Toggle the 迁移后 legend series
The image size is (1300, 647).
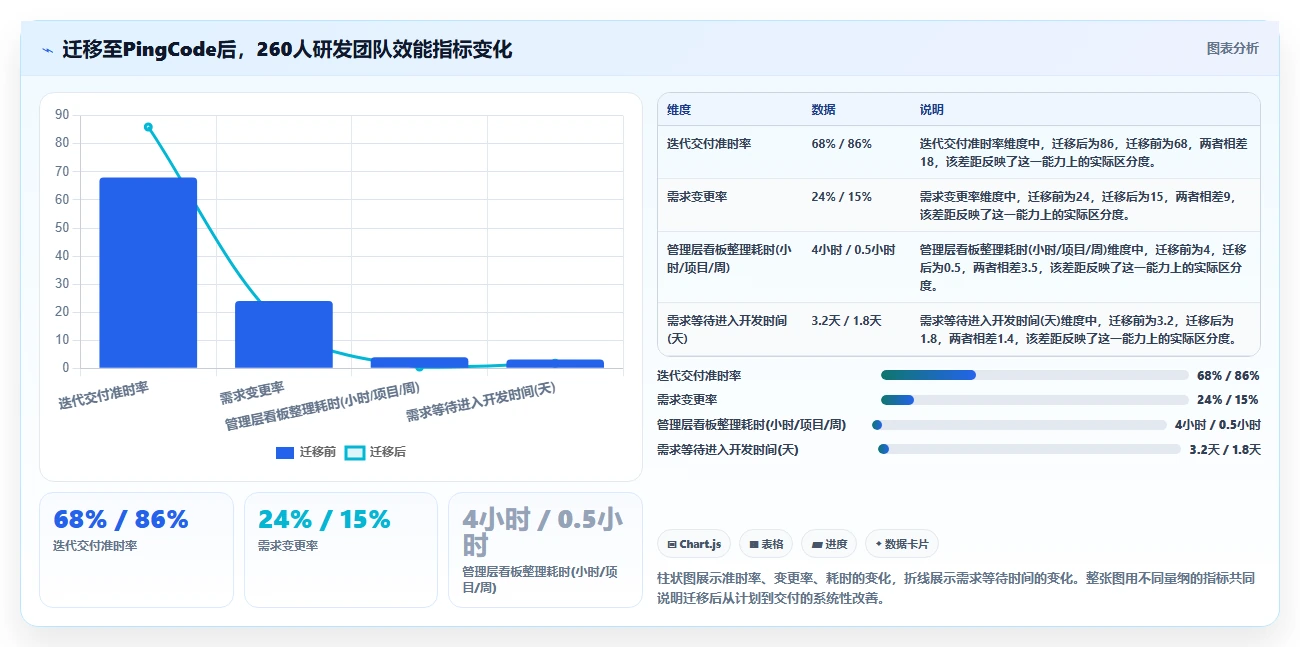click(375, 452)
